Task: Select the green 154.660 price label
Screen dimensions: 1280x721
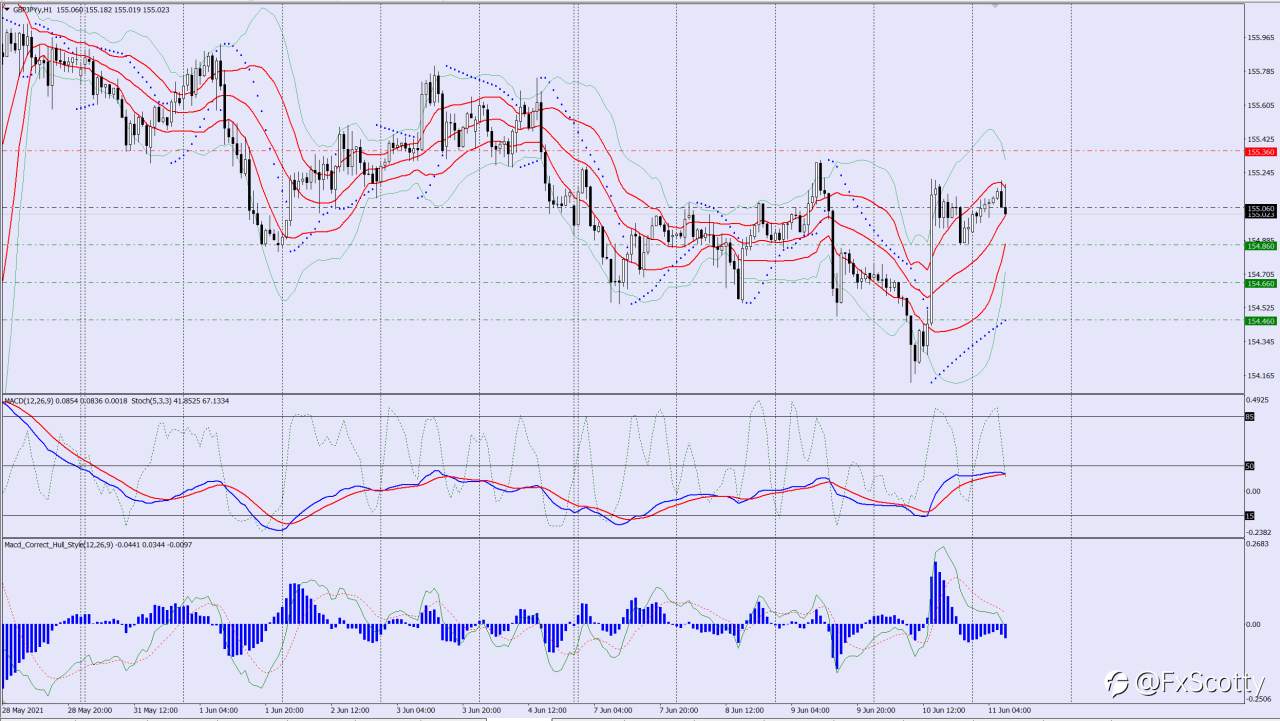Action: click(x=1260, y=283)
